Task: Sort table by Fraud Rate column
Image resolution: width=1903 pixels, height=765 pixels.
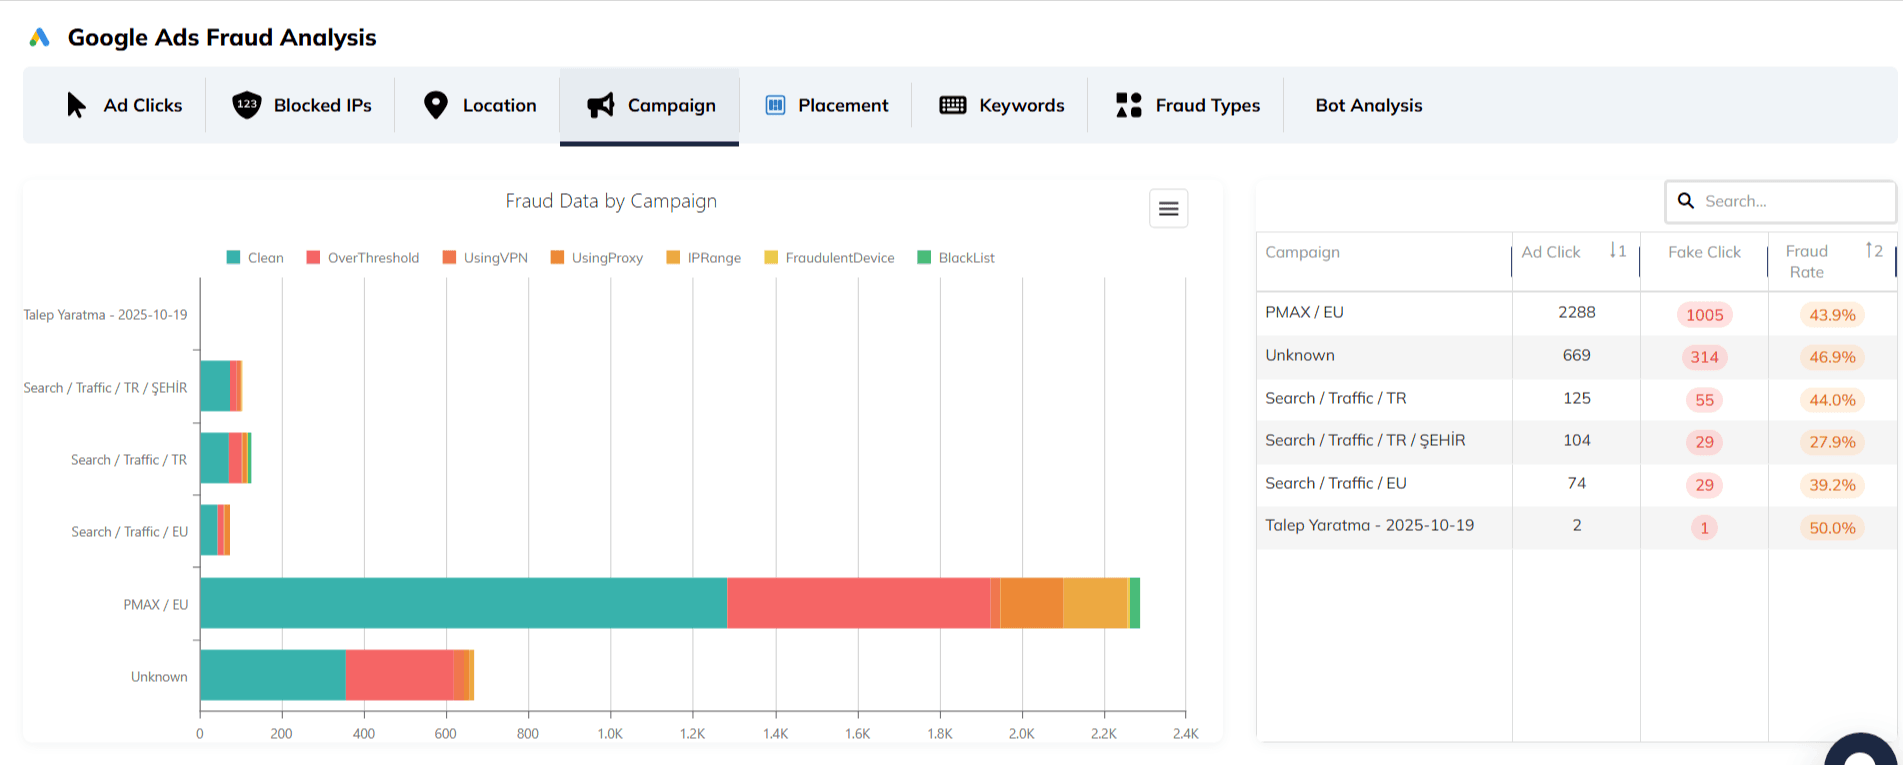Action: point(1873,251)
